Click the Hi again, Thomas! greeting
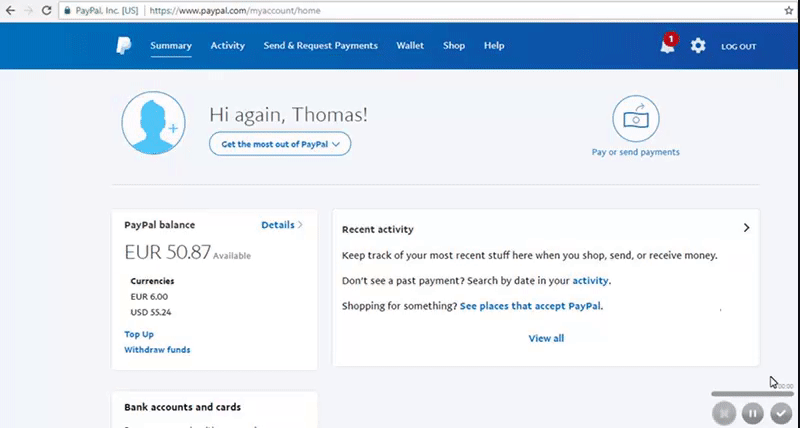 pos(288,114)
